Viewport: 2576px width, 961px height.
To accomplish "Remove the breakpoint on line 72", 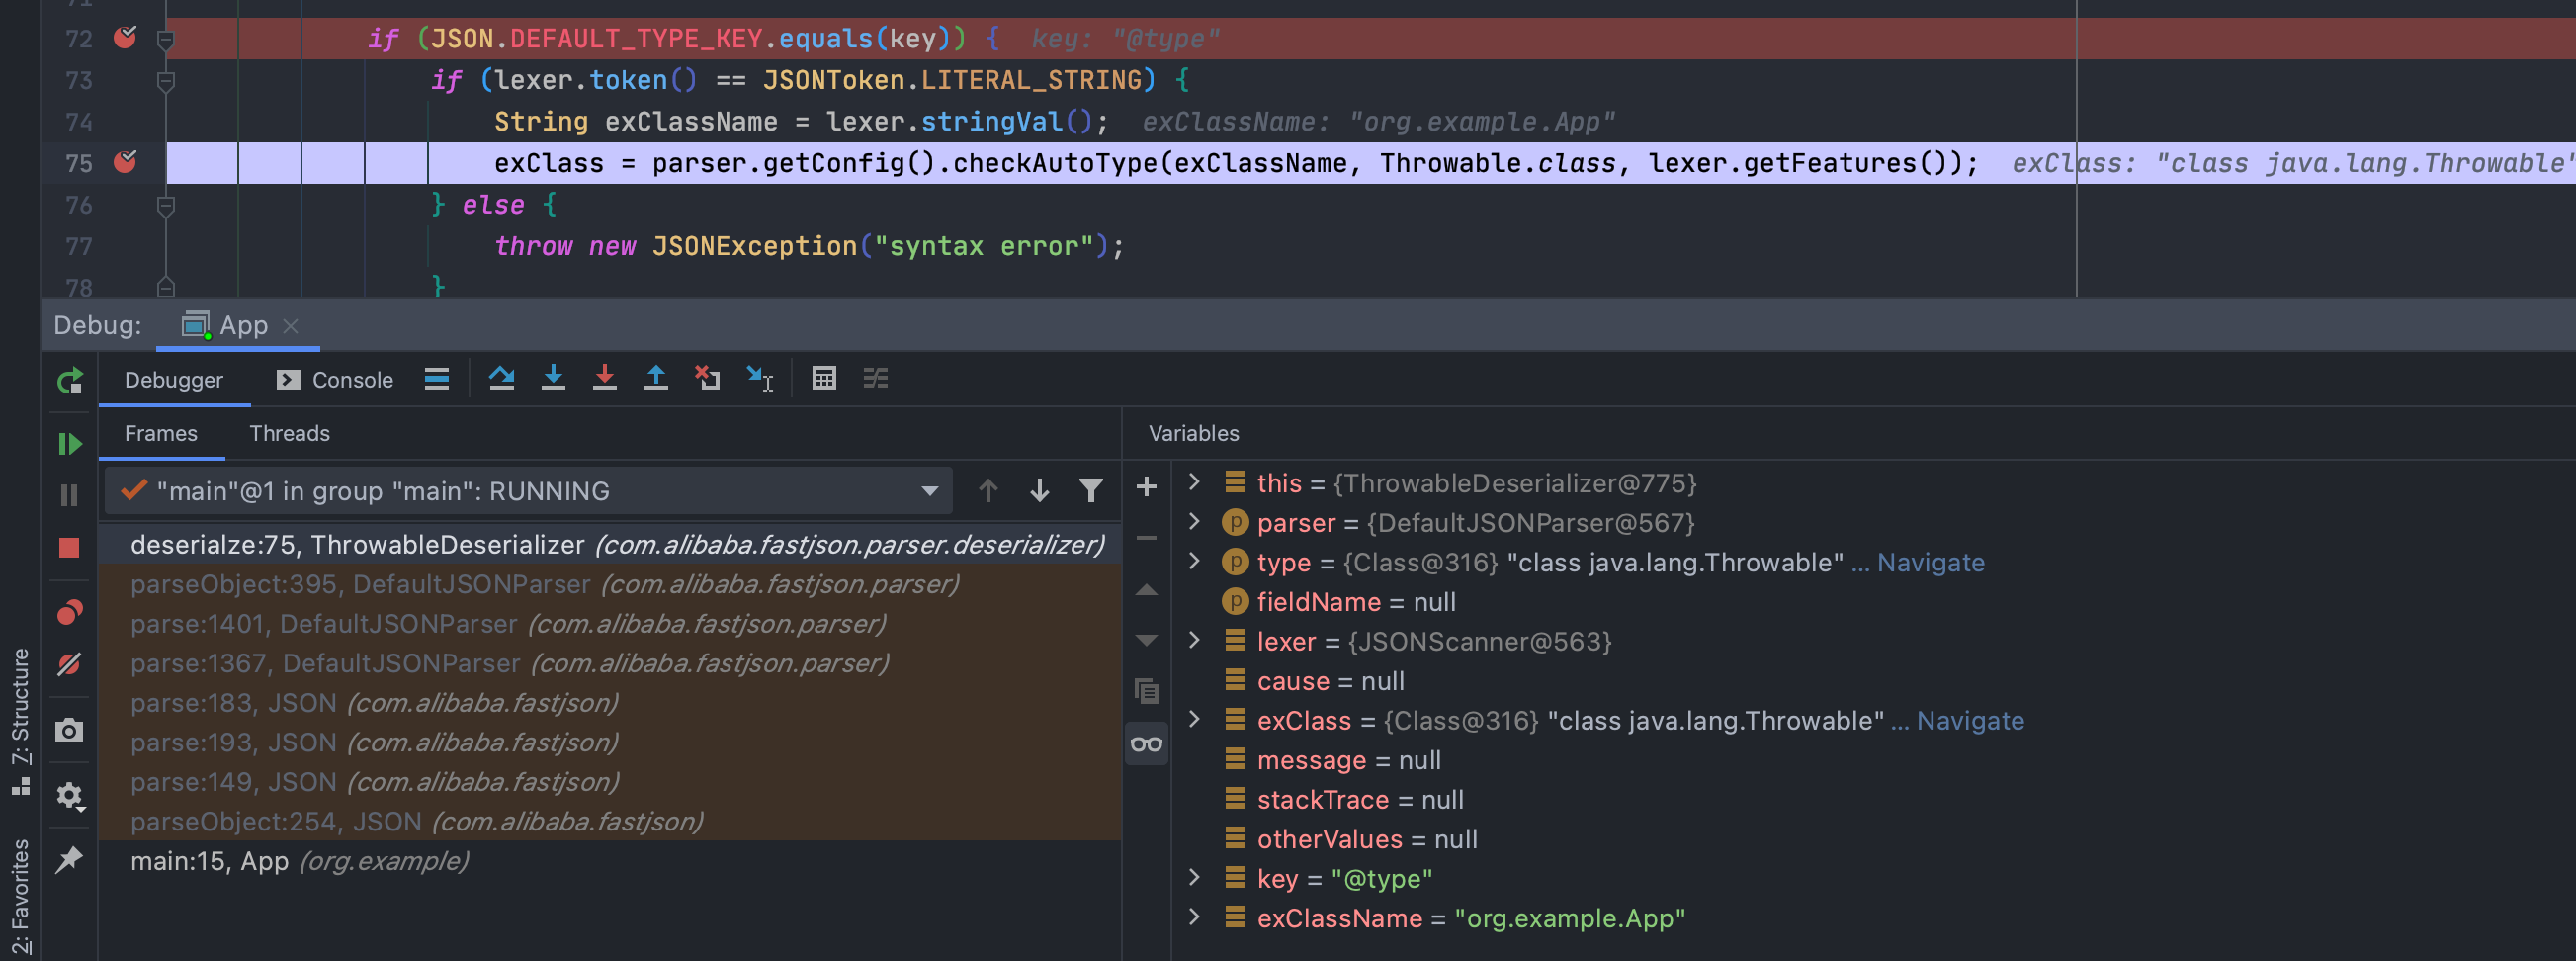I will click(125, 38).
